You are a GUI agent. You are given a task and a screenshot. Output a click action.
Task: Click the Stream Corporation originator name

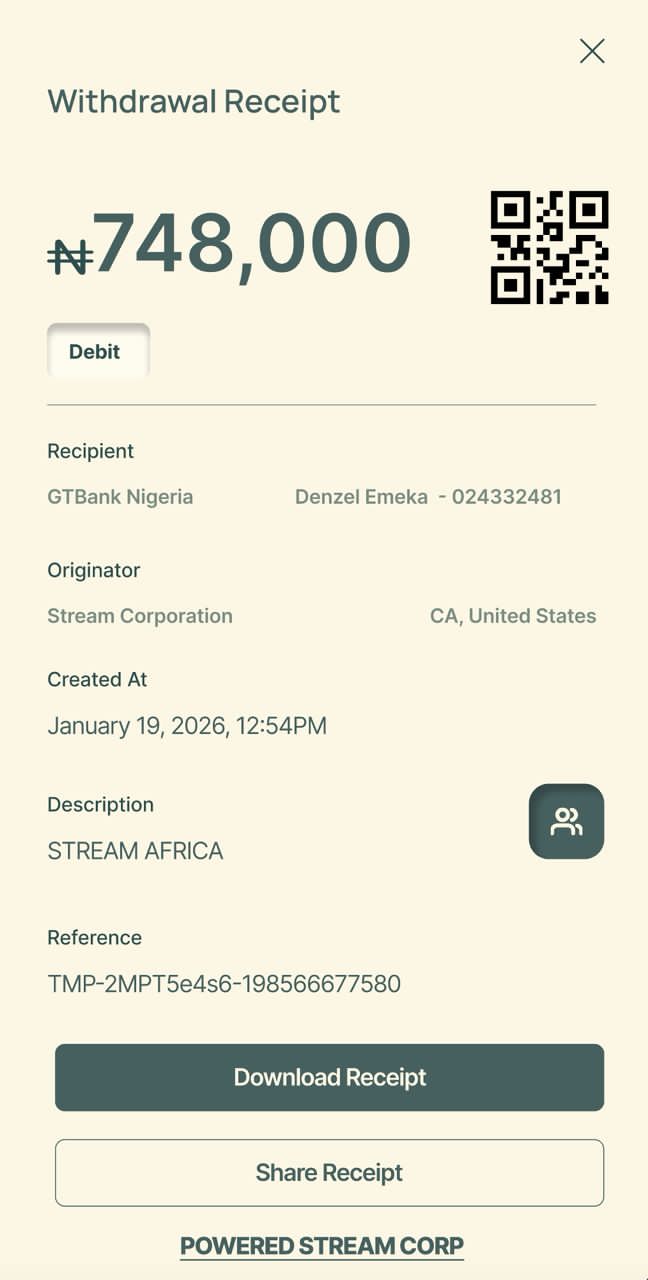140,616
